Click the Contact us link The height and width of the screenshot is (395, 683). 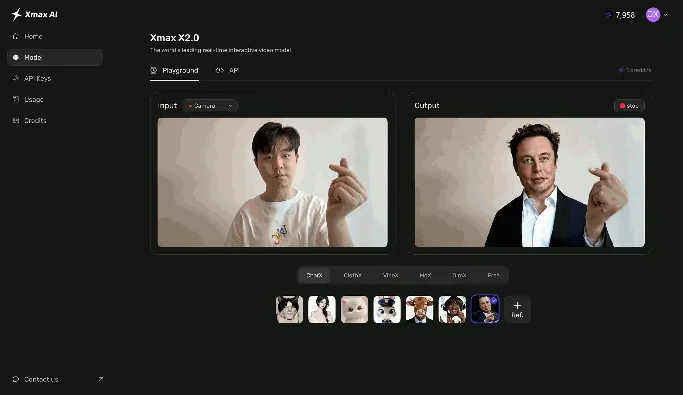(41, 379)
